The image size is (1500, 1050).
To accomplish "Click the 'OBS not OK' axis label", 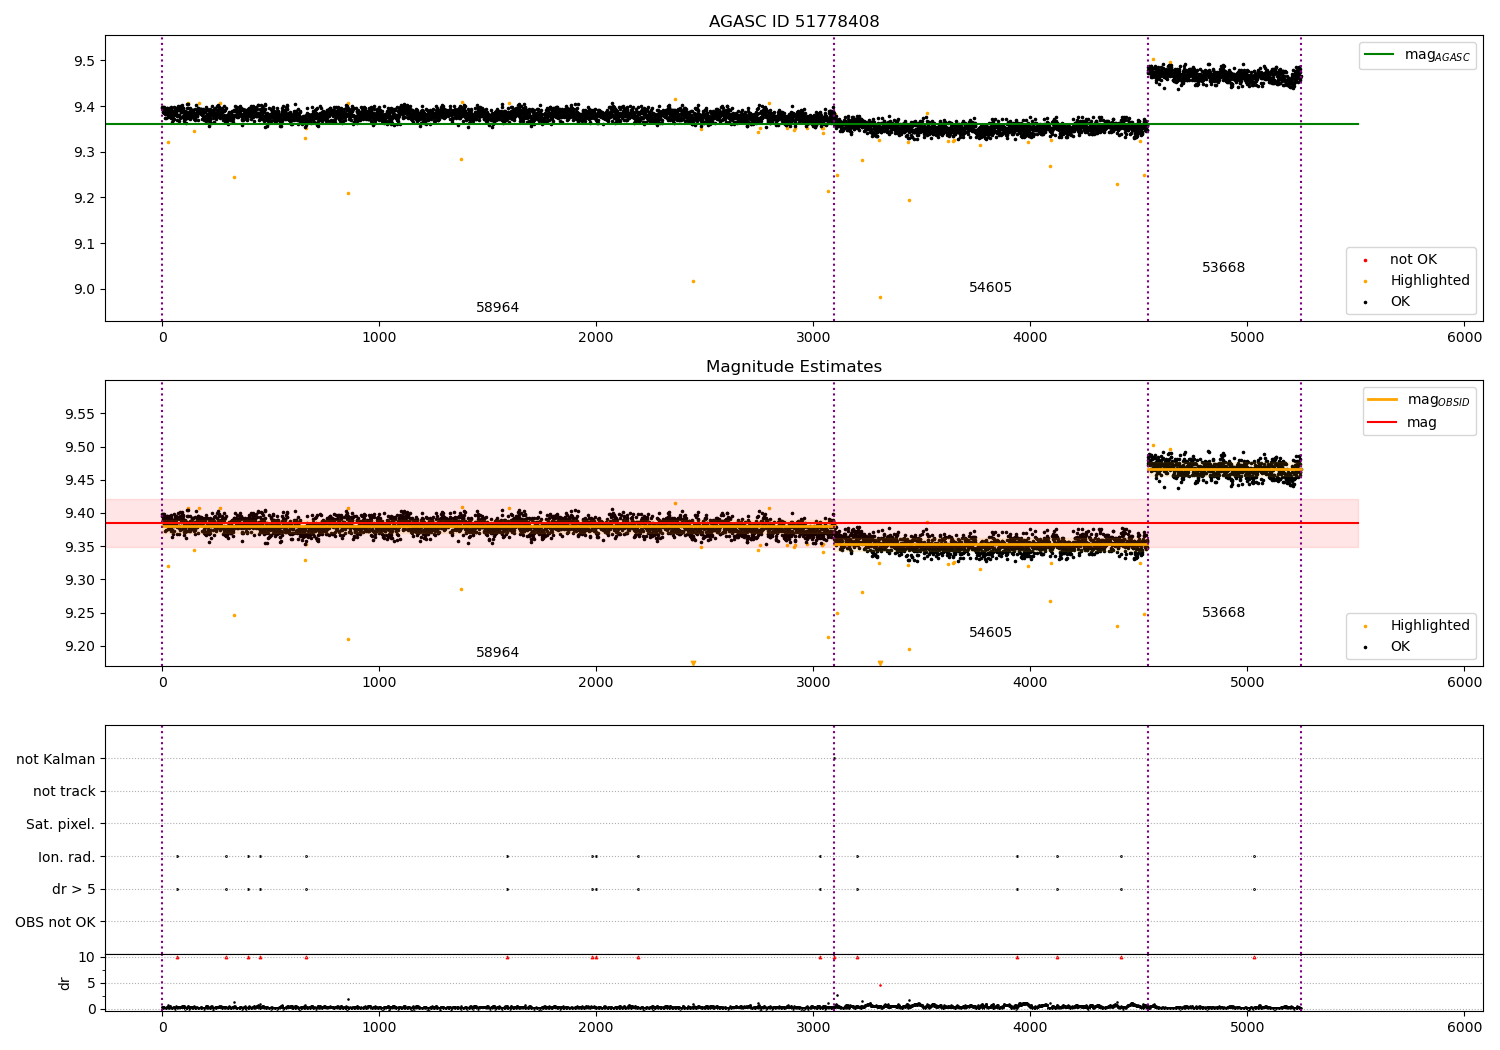I will click(55, 922).
